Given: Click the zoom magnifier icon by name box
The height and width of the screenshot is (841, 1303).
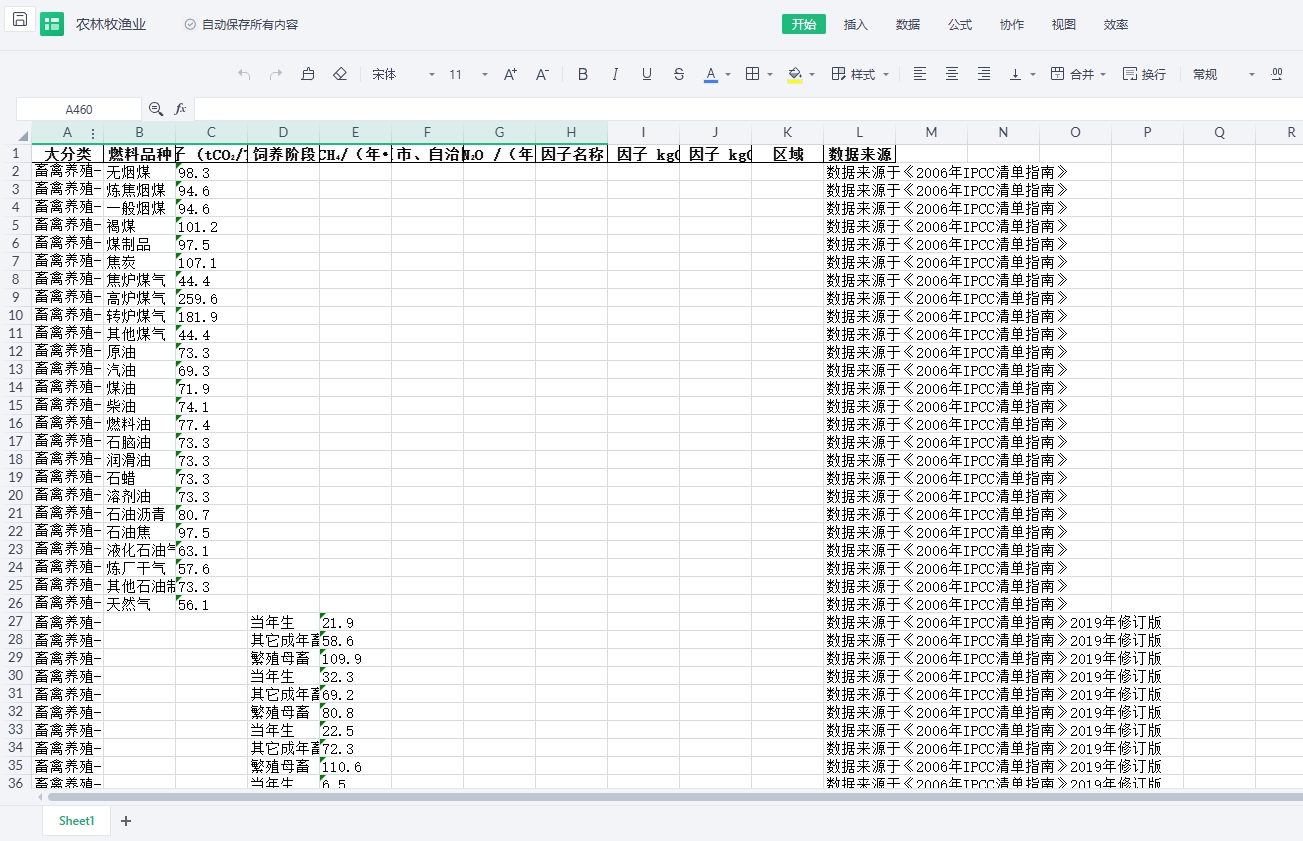Looking at the screenshot, I should [x=156, y=108].
